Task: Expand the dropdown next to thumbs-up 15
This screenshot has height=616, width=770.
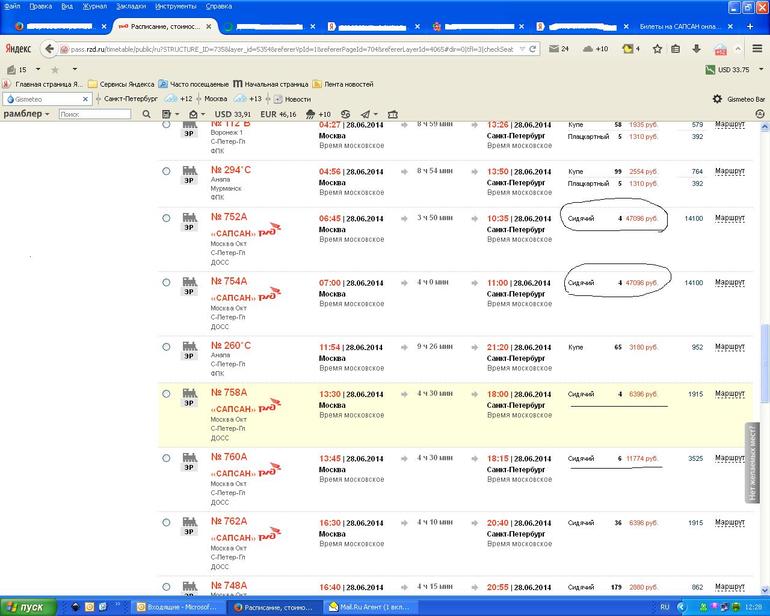Action: pos(38,69)
